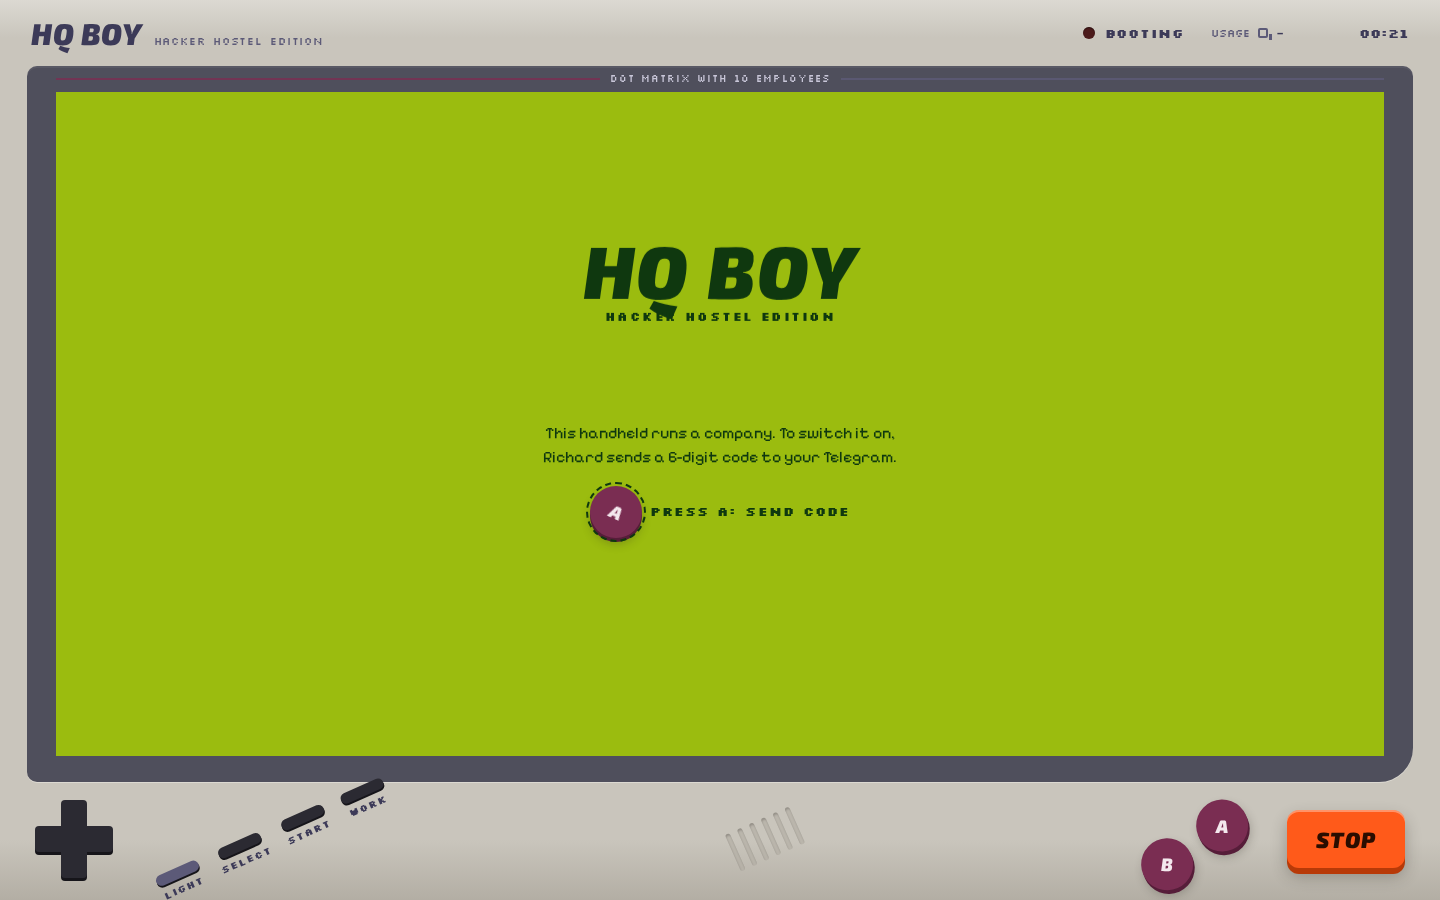The image size is (1440, 900).
Task: Click the header's 'HACKER HOSTEL EDITION' tagline
Action: pyautogui.click(x=239, y=42)
